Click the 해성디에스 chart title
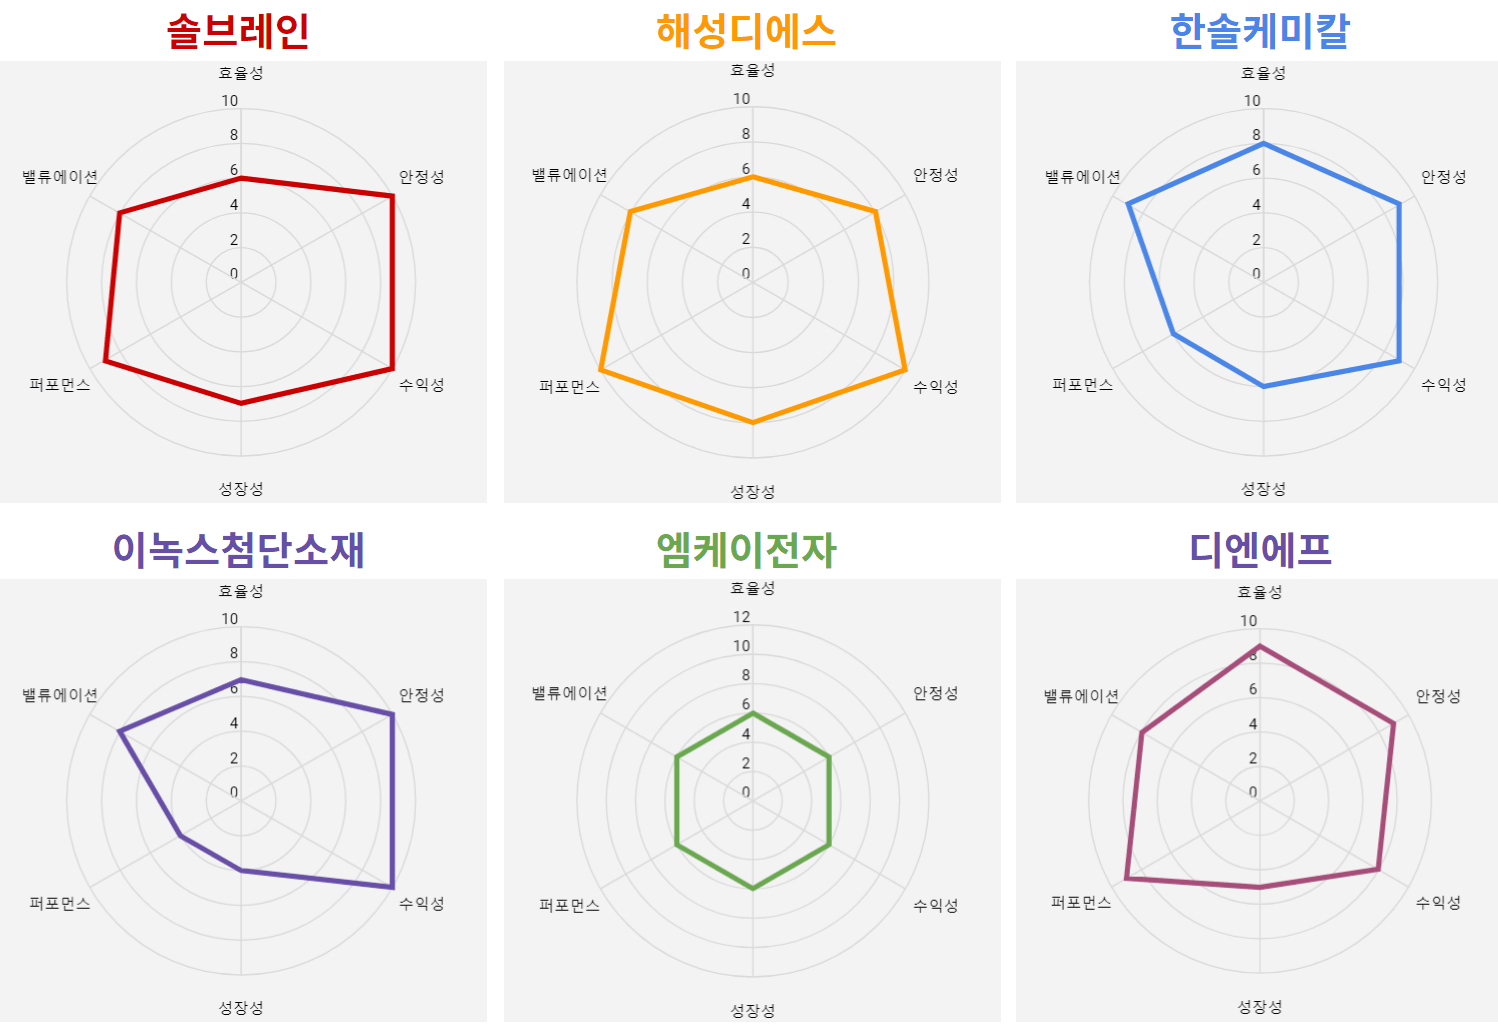This screenshot has width=1498, height=1024. 745,31
